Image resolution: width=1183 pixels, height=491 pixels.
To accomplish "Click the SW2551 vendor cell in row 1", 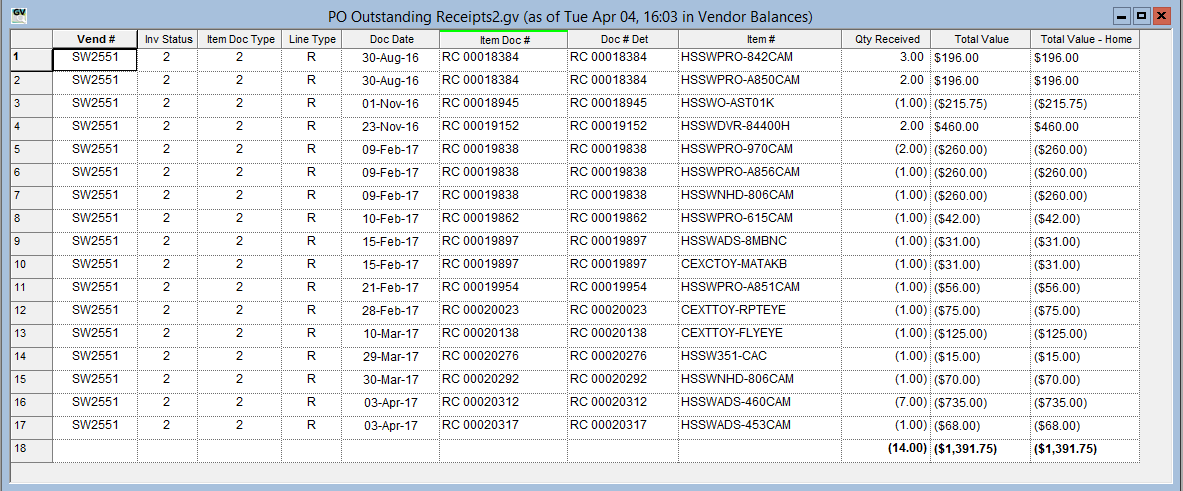I will (95, 58).
